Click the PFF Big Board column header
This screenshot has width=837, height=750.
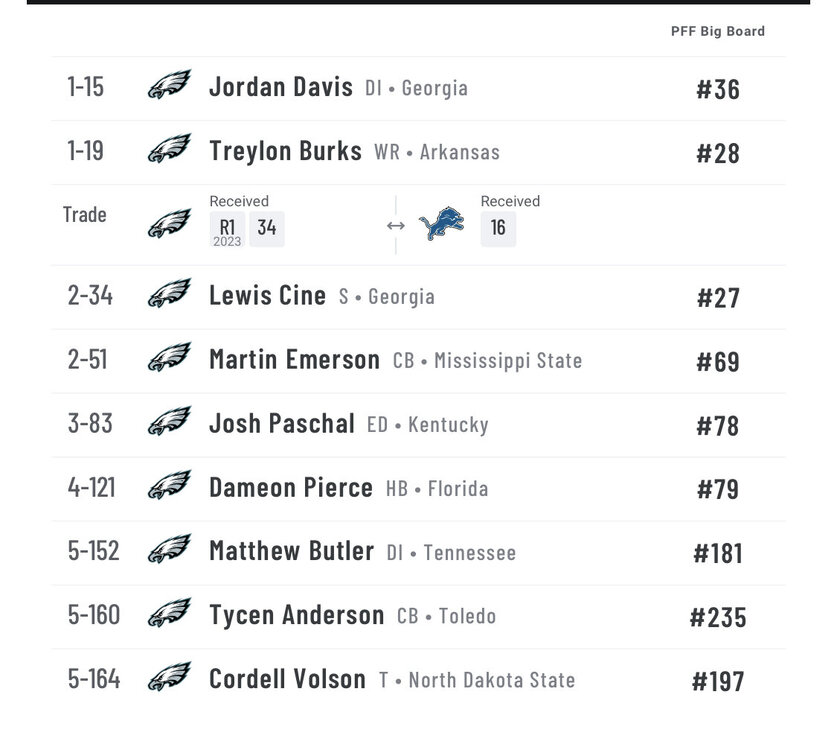[x=717, y=32]
